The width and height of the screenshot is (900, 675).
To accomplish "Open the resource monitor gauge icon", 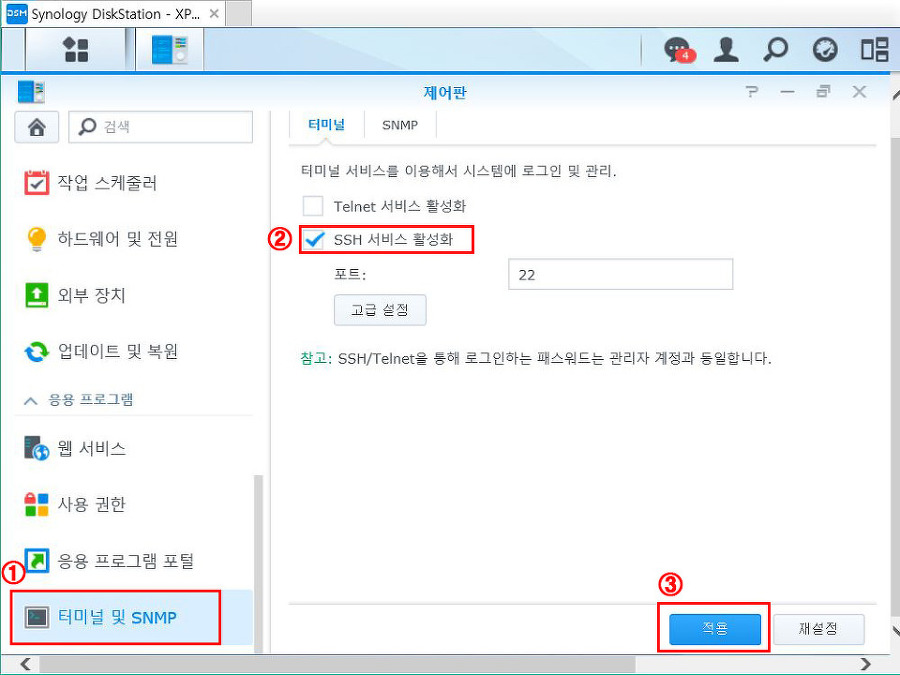I will pyautogui.click(x=825, y=50).
